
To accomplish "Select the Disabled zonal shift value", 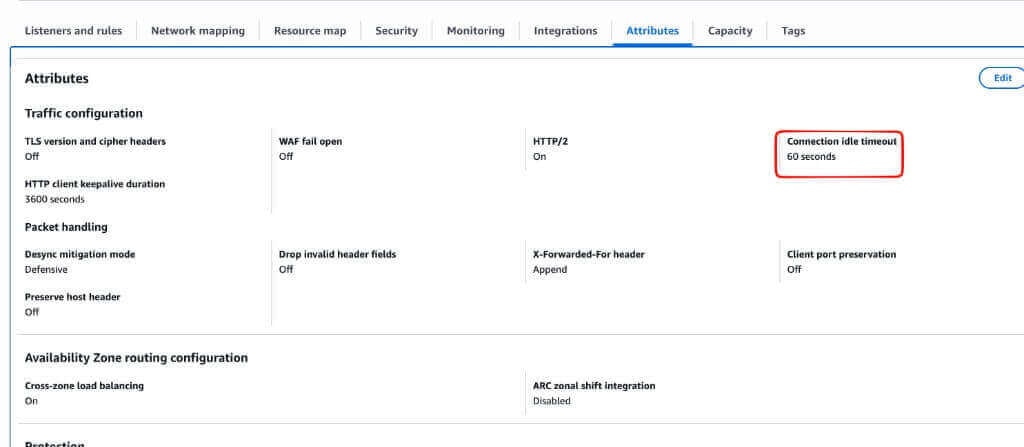I will [x=551, y=401].
